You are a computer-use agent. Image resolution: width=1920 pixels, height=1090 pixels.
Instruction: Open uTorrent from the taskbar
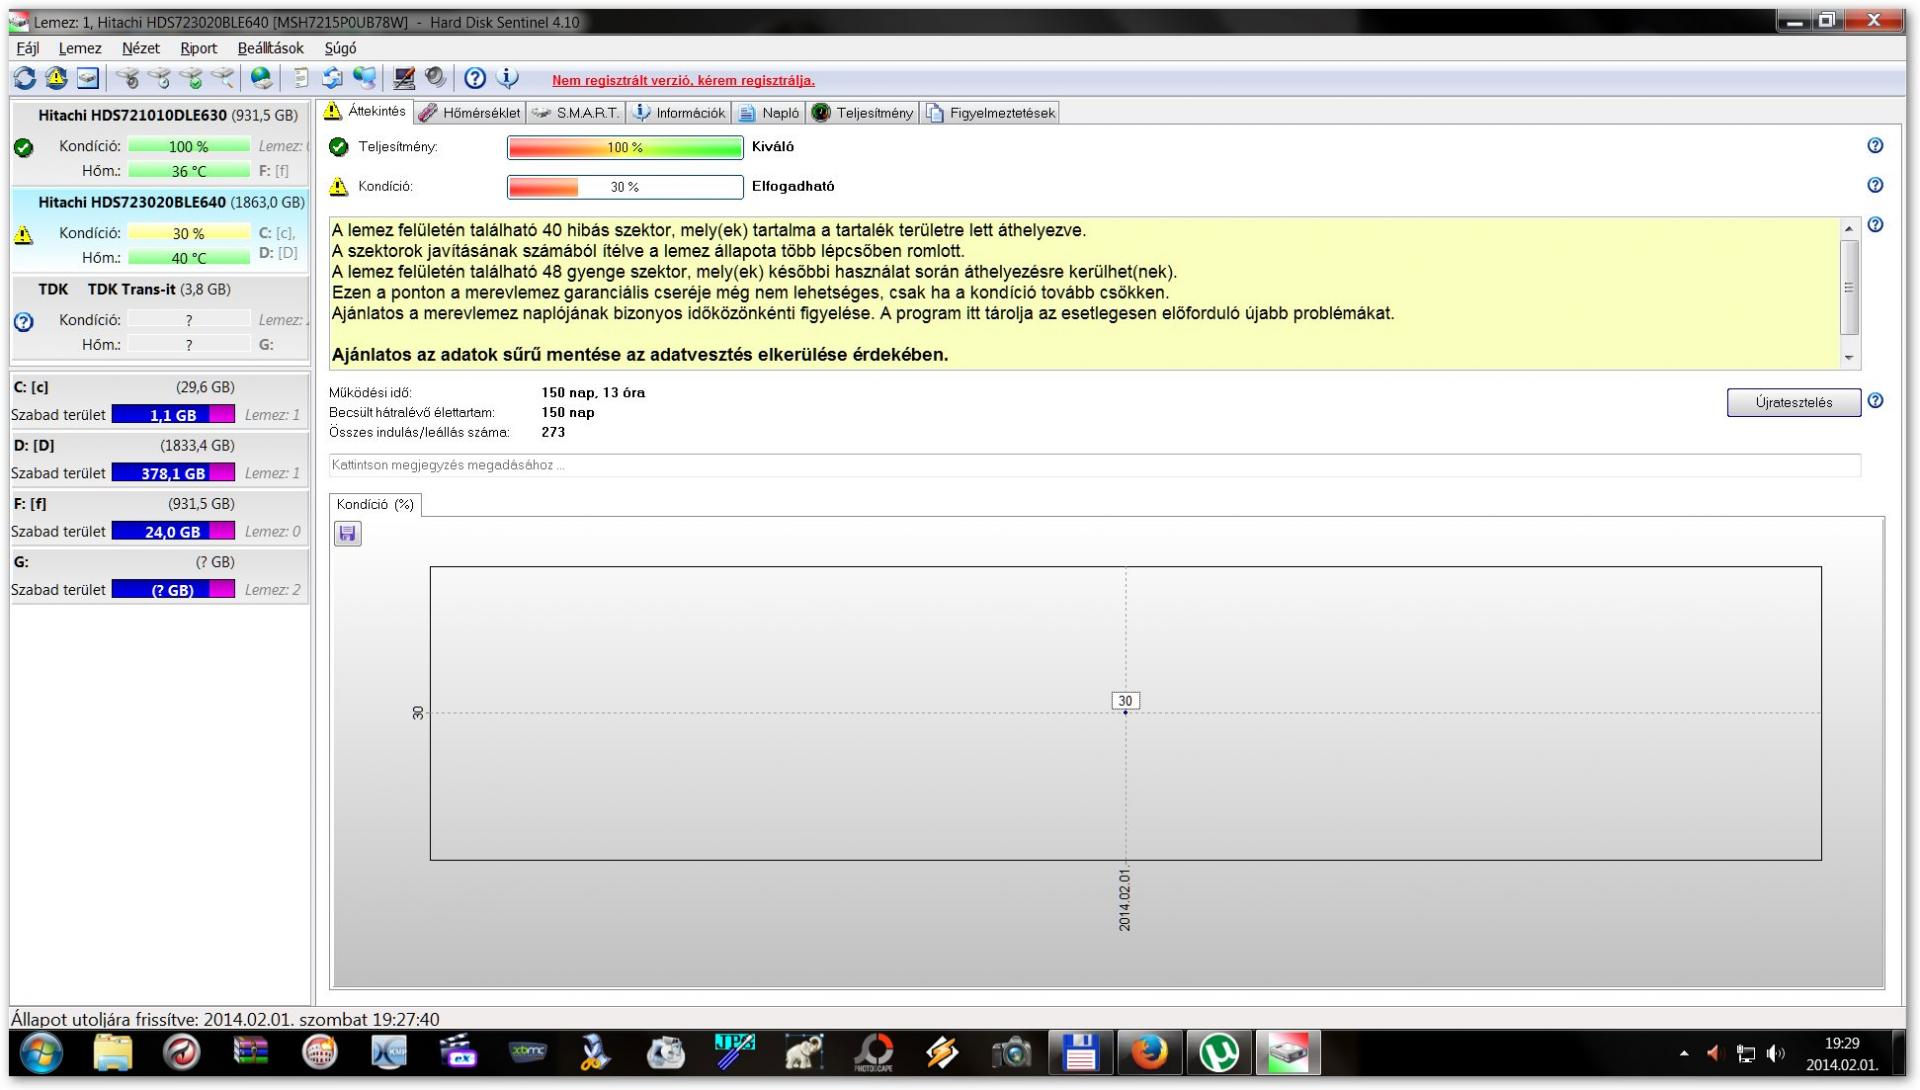[1218, 1053]
